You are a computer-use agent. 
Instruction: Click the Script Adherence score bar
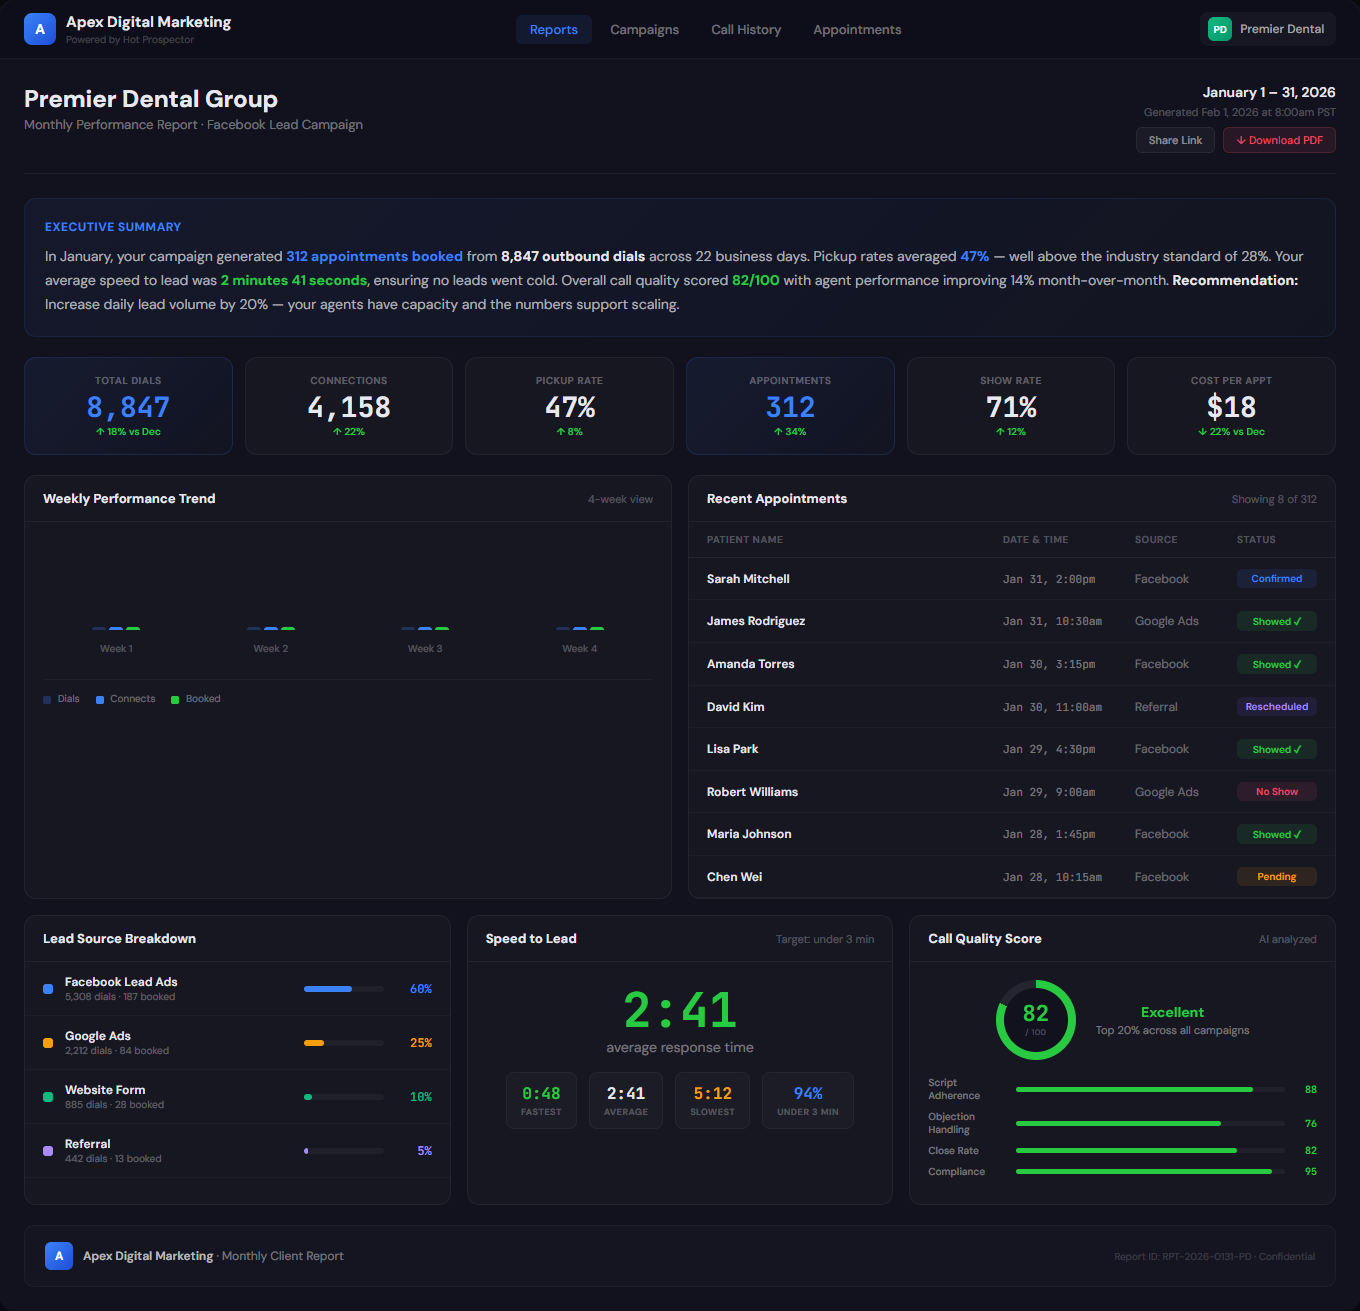[1148, 1089]
